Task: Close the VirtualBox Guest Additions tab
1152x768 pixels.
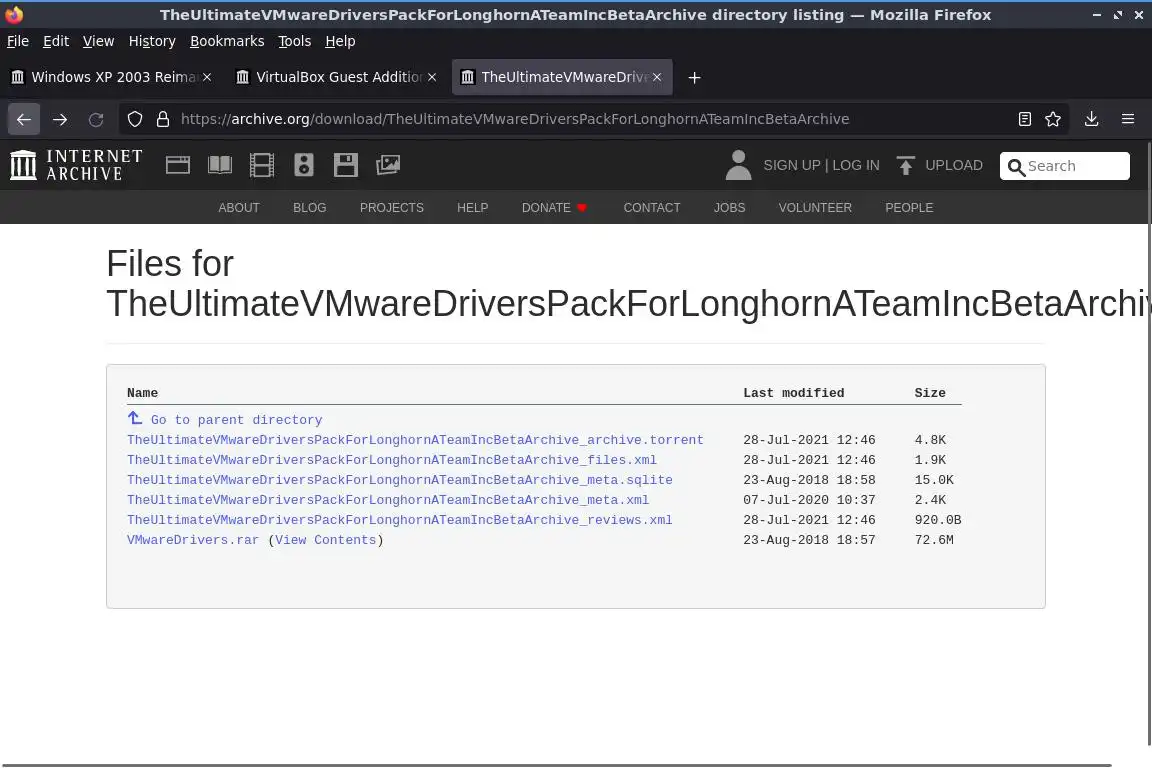Action: 432,77
